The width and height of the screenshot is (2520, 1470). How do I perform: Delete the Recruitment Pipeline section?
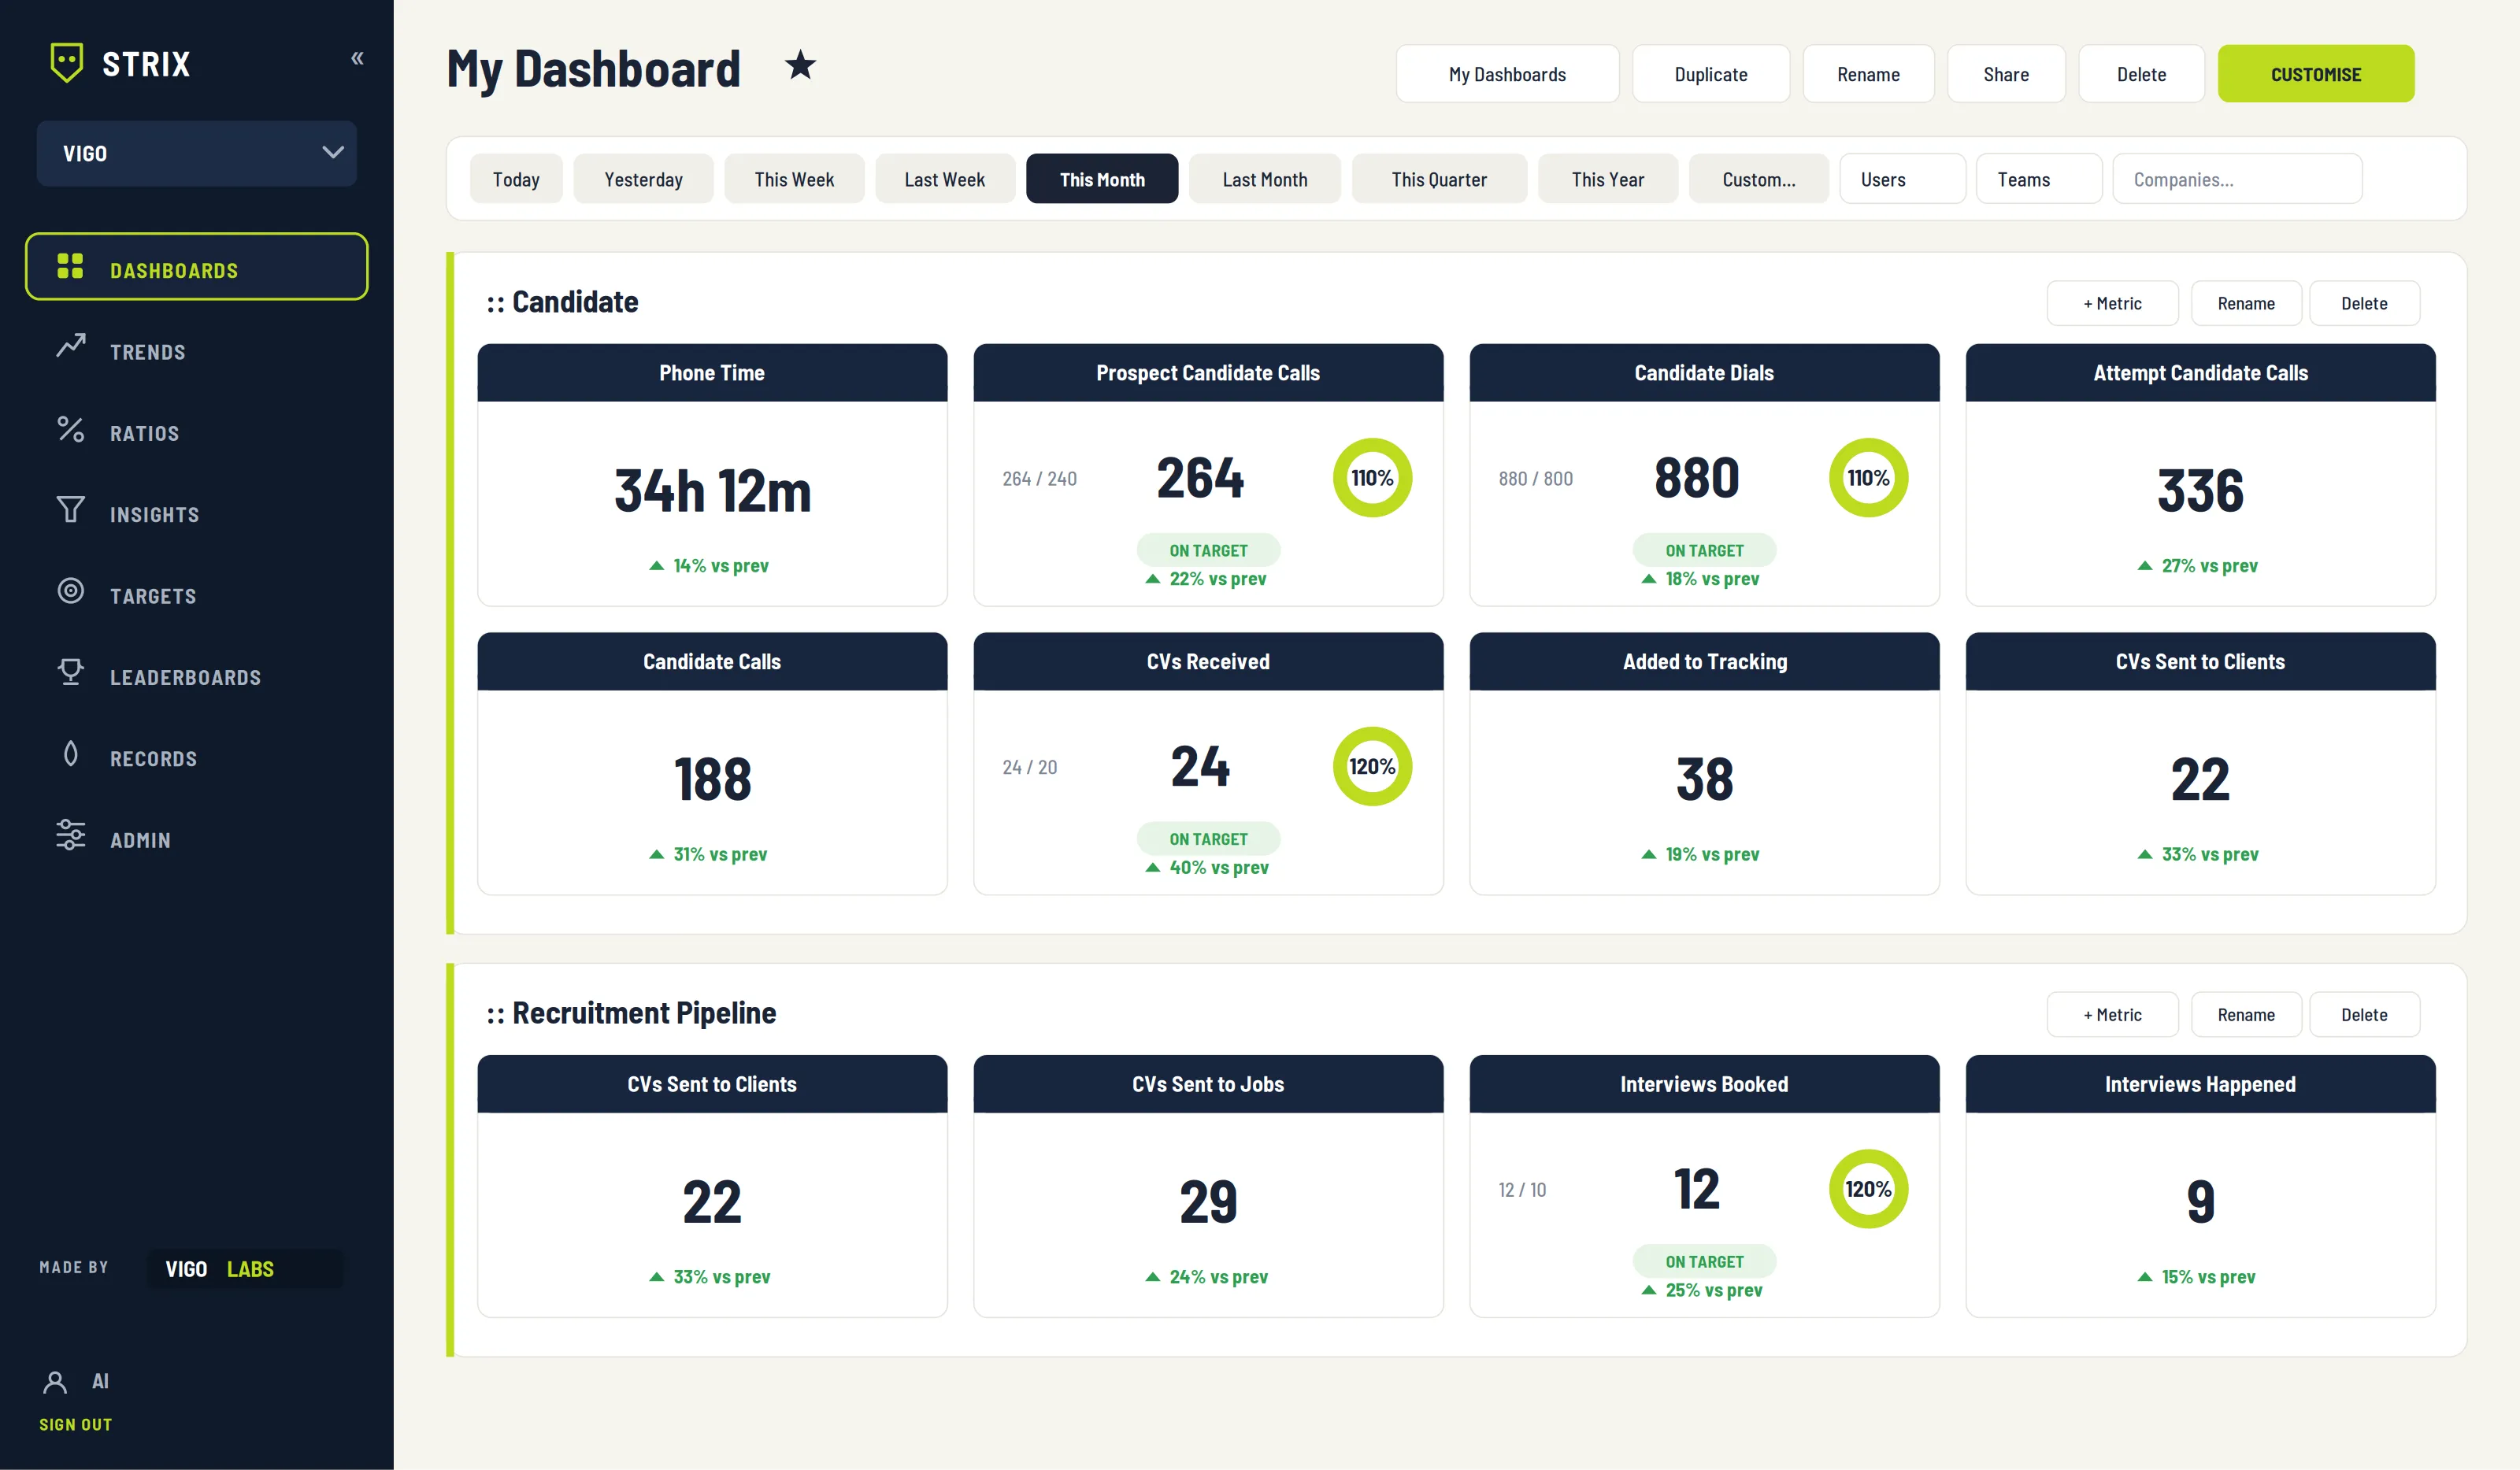[2364, 1015]
